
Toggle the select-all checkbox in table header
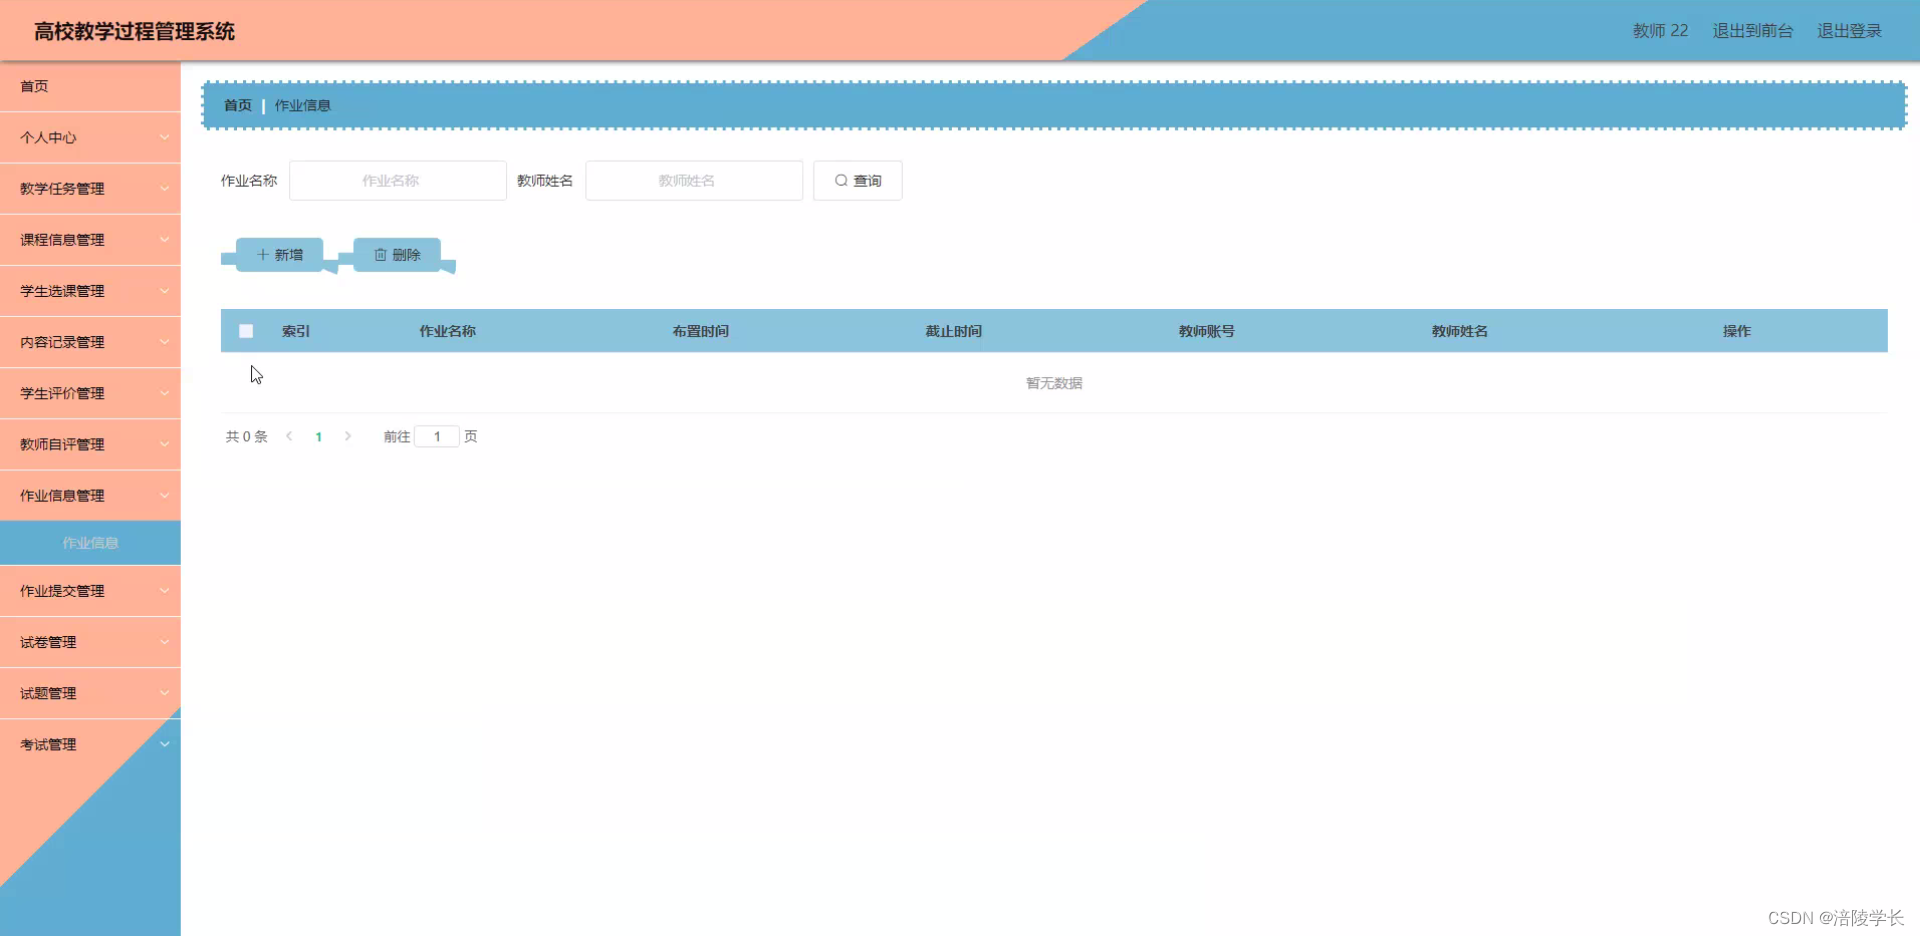pos(245,330)
